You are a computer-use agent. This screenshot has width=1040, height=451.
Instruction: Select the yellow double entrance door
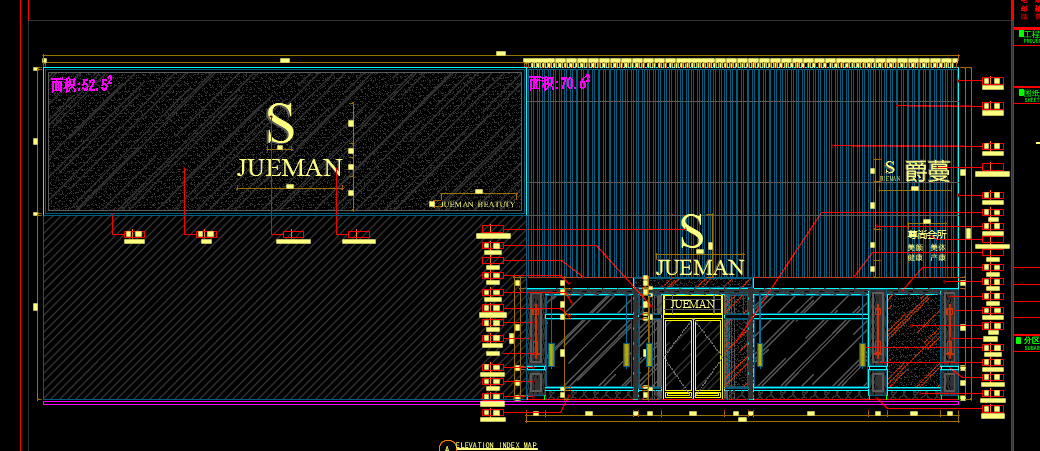(692, 358)
